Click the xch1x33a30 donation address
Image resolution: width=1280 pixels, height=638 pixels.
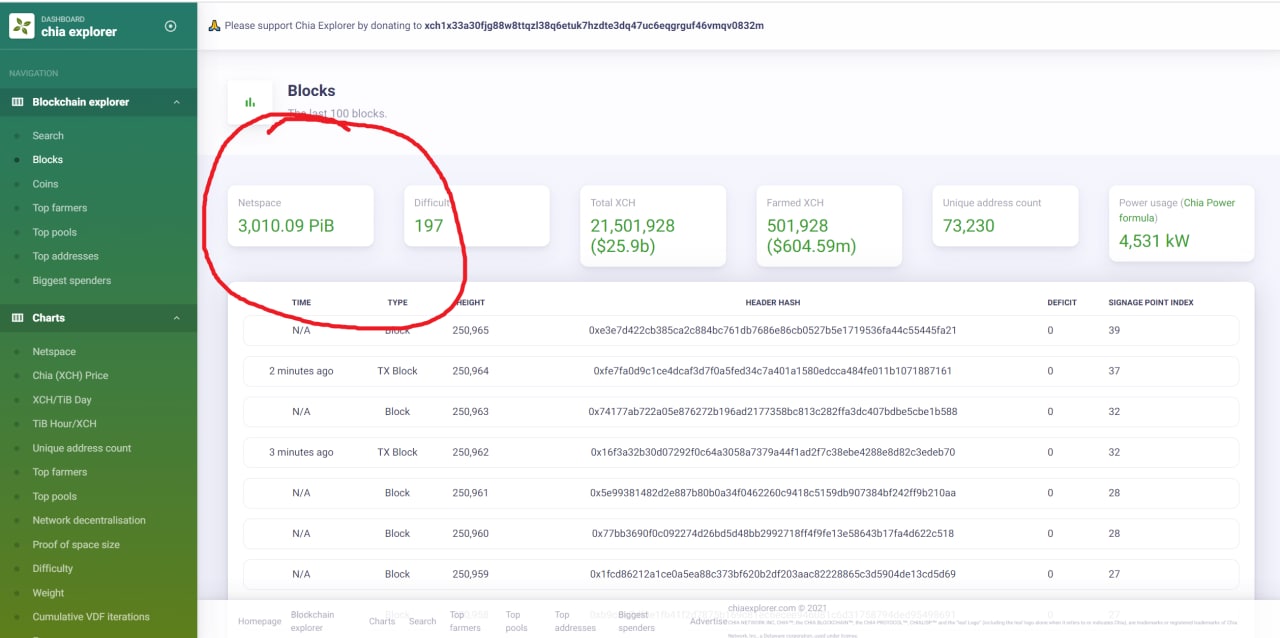tap(594, 26)
